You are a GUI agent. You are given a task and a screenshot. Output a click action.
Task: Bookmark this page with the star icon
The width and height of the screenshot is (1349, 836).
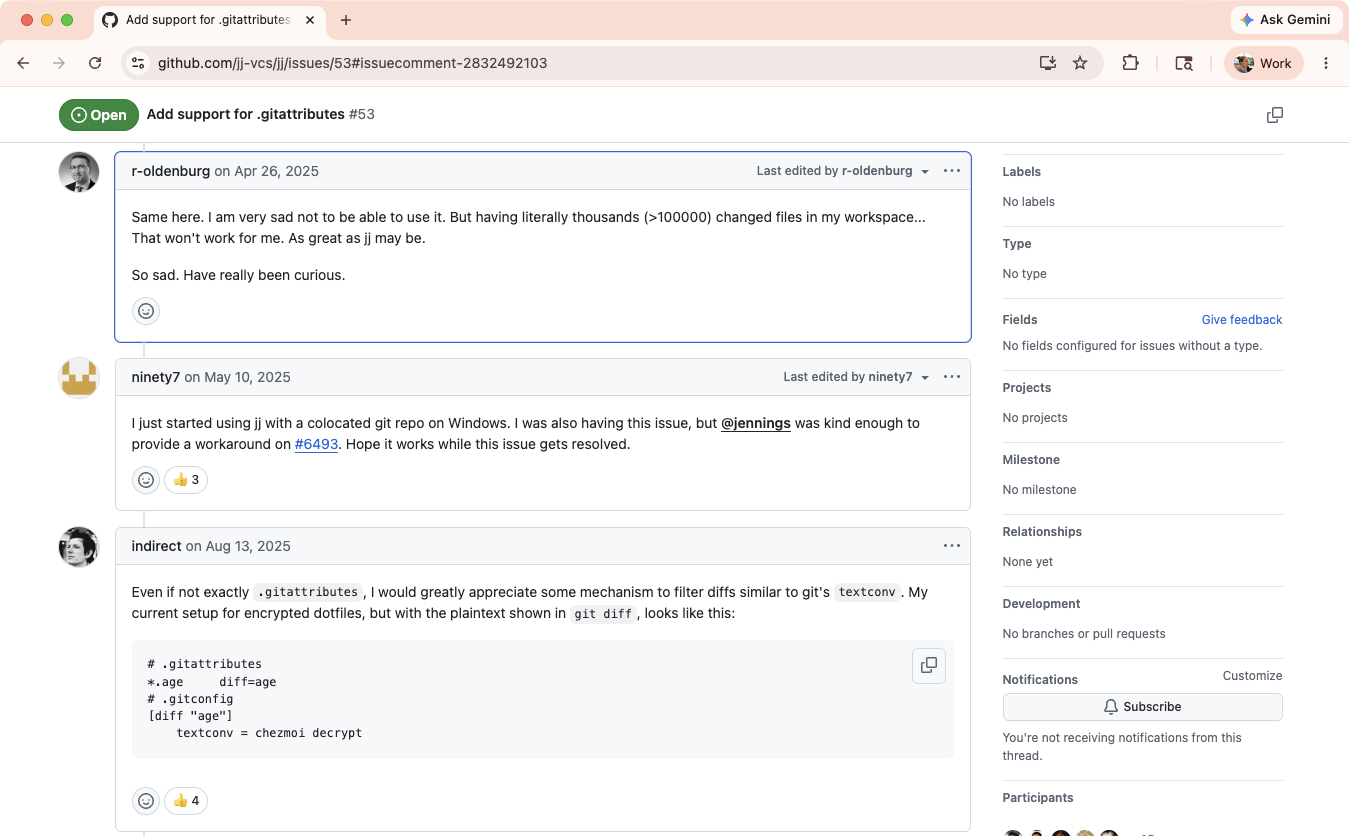coord(1080,63)
